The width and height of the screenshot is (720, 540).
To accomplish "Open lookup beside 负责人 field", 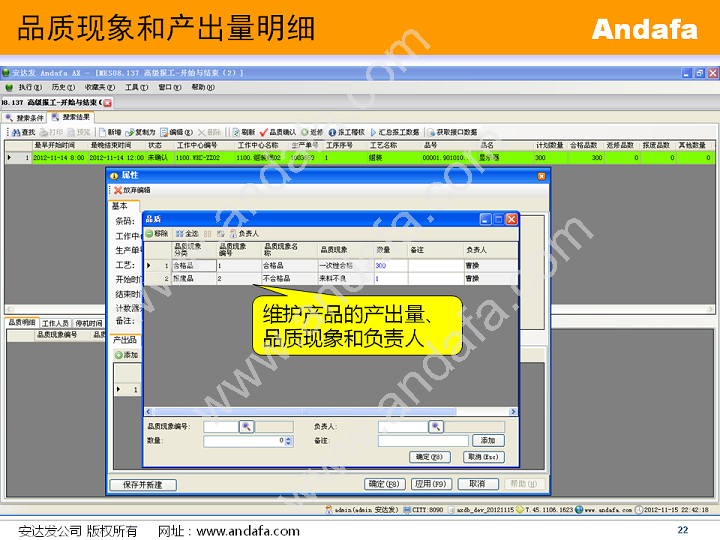I will pos(436,427).
